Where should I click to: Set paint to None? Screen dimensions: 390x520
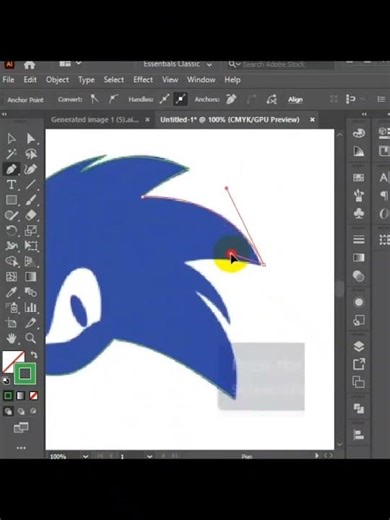point(33,396)
